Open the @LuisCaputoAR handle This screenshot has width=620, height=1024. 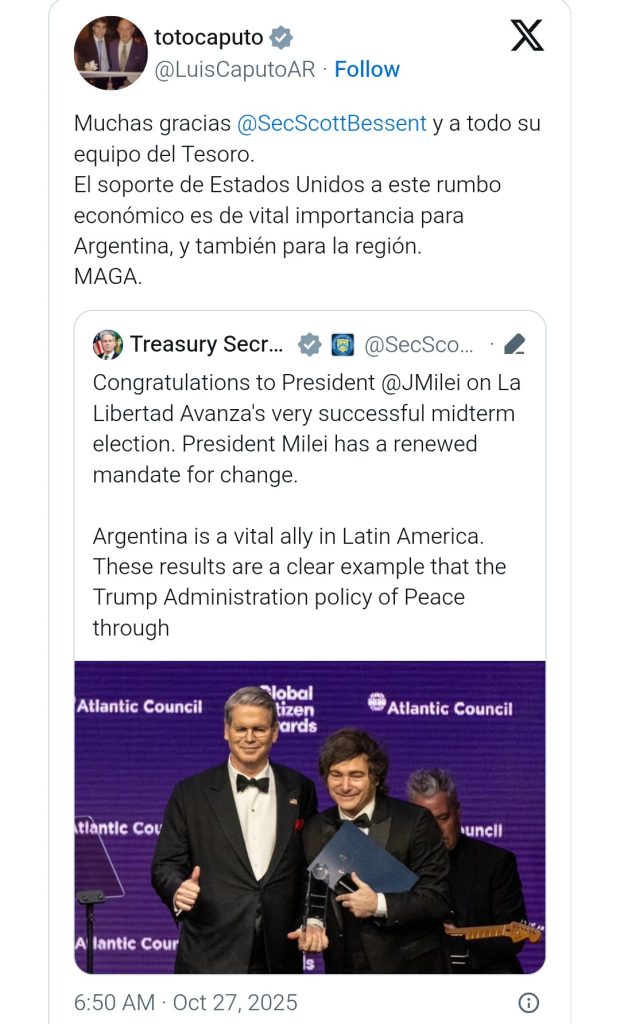[234, 69]
